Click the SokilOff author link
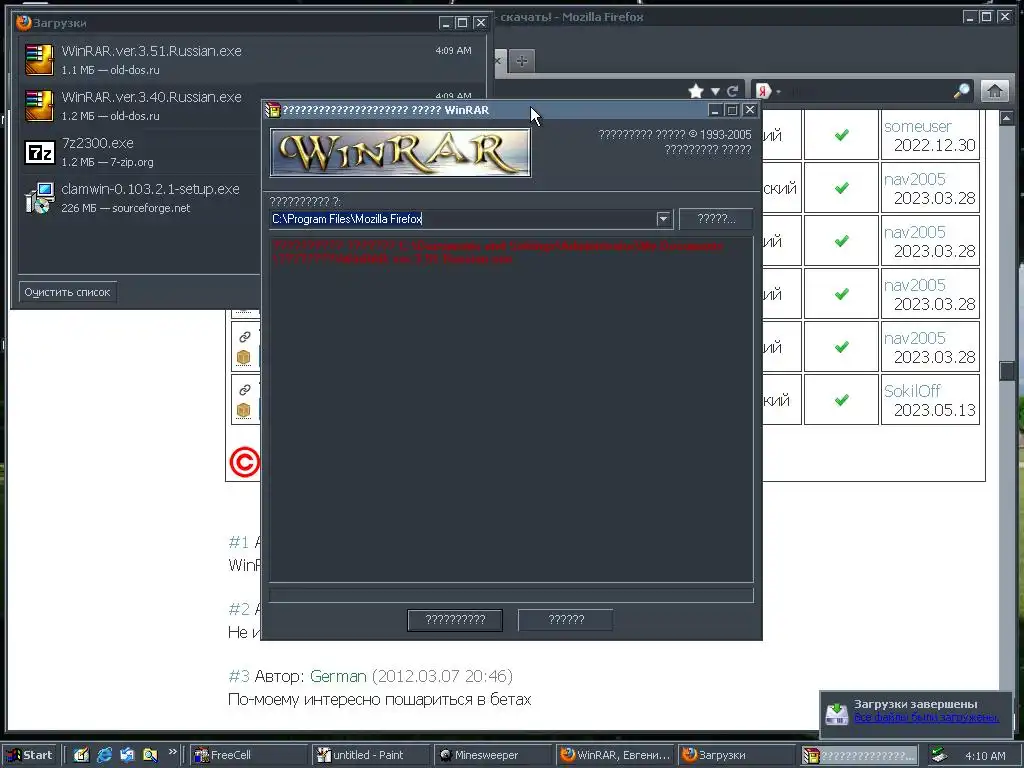Viewport: 1024px width, 768px height. pyautogui.click(x=912, y=391)
